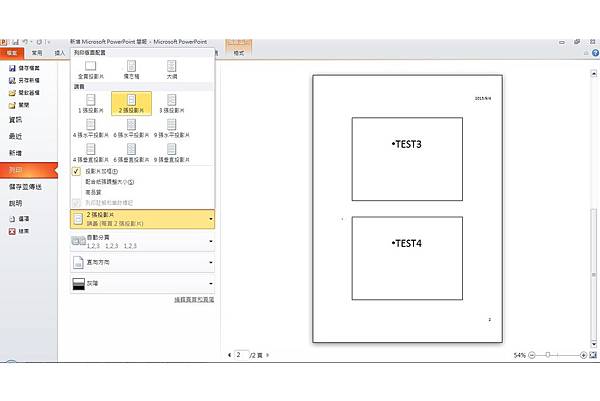Click the quick access Save icon in title bar
This screenshot has width=600, height=401.
point(15,42)
